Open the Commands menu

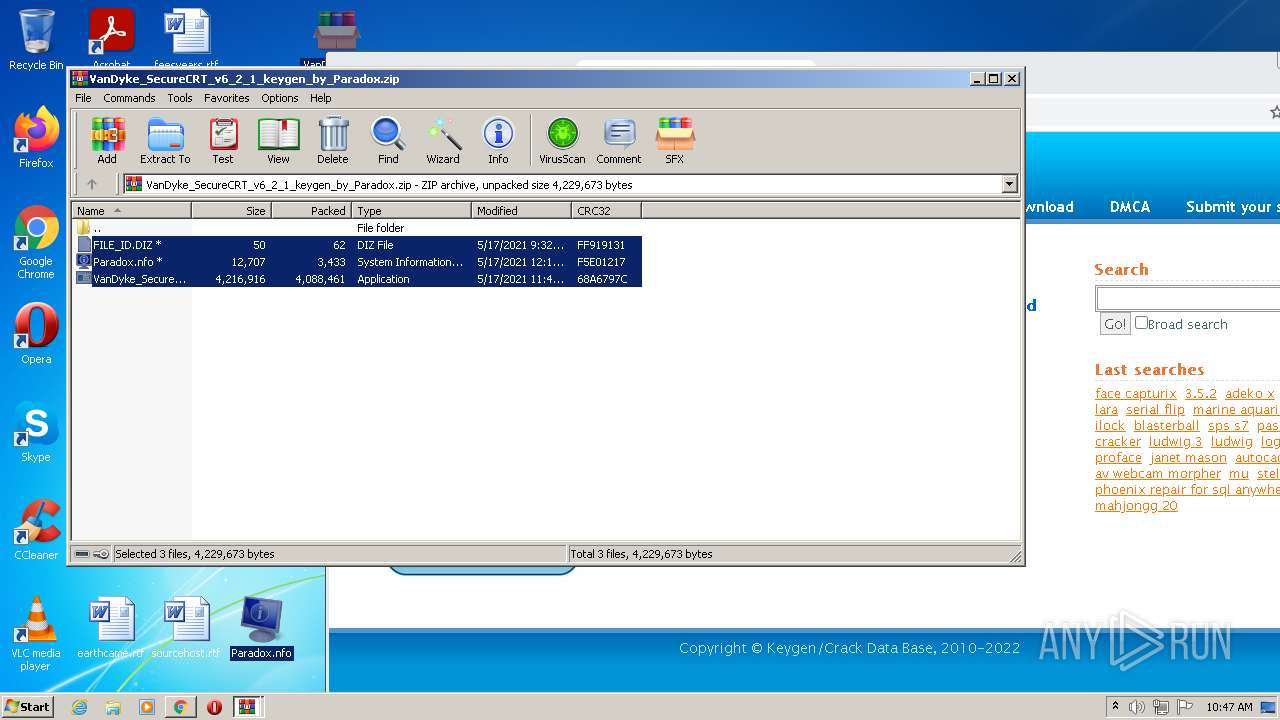pos(129,98)
